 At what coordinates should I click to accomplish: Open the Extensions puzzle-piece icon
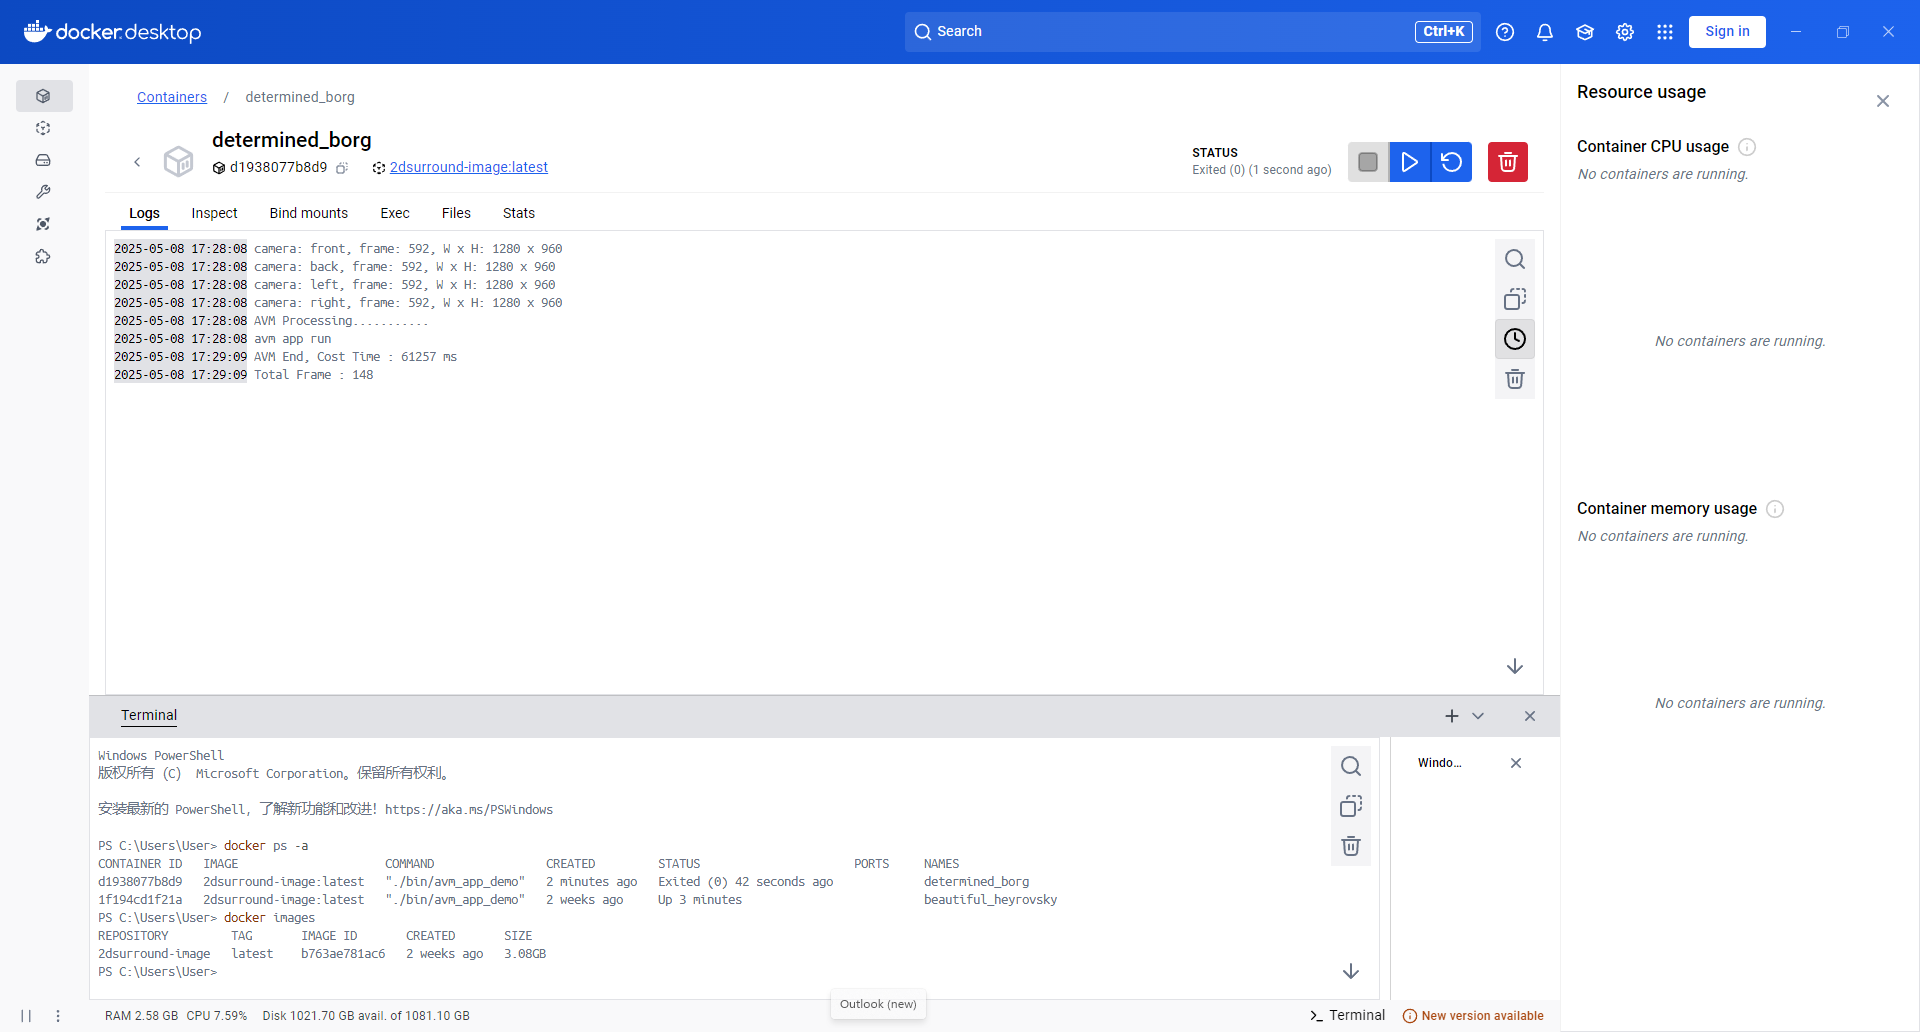(x=44, y=256)
